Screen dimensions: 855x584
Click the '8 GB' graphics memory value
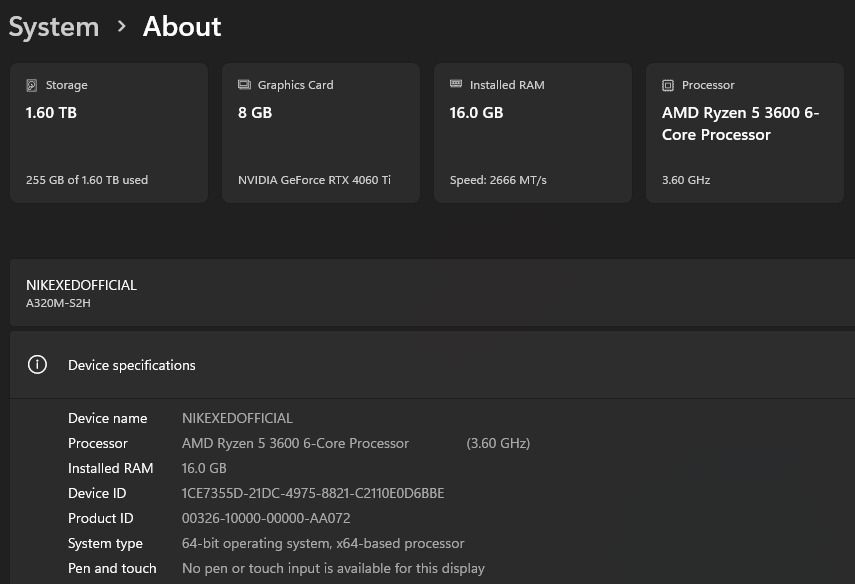[x=255, y=113]
